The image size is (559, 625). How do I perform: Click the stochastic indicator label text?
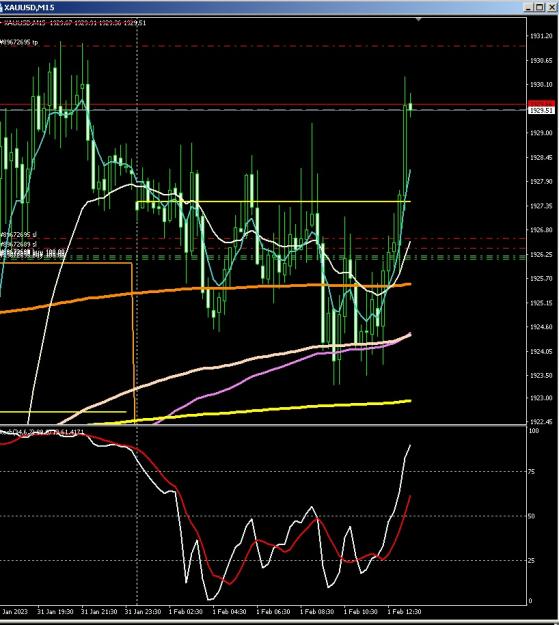click(42, 432)
